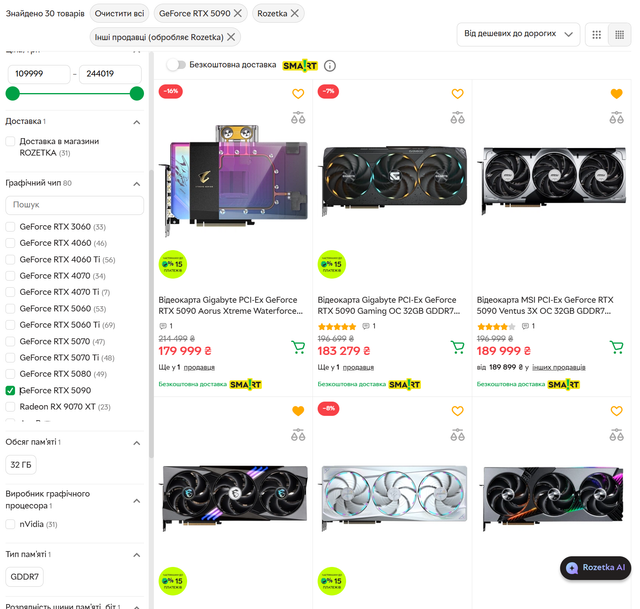Image resolution: width=640 pixels, height=609 pixels.
Task: Click the maximum price slider handle
Action: click(x=137, y=93)
